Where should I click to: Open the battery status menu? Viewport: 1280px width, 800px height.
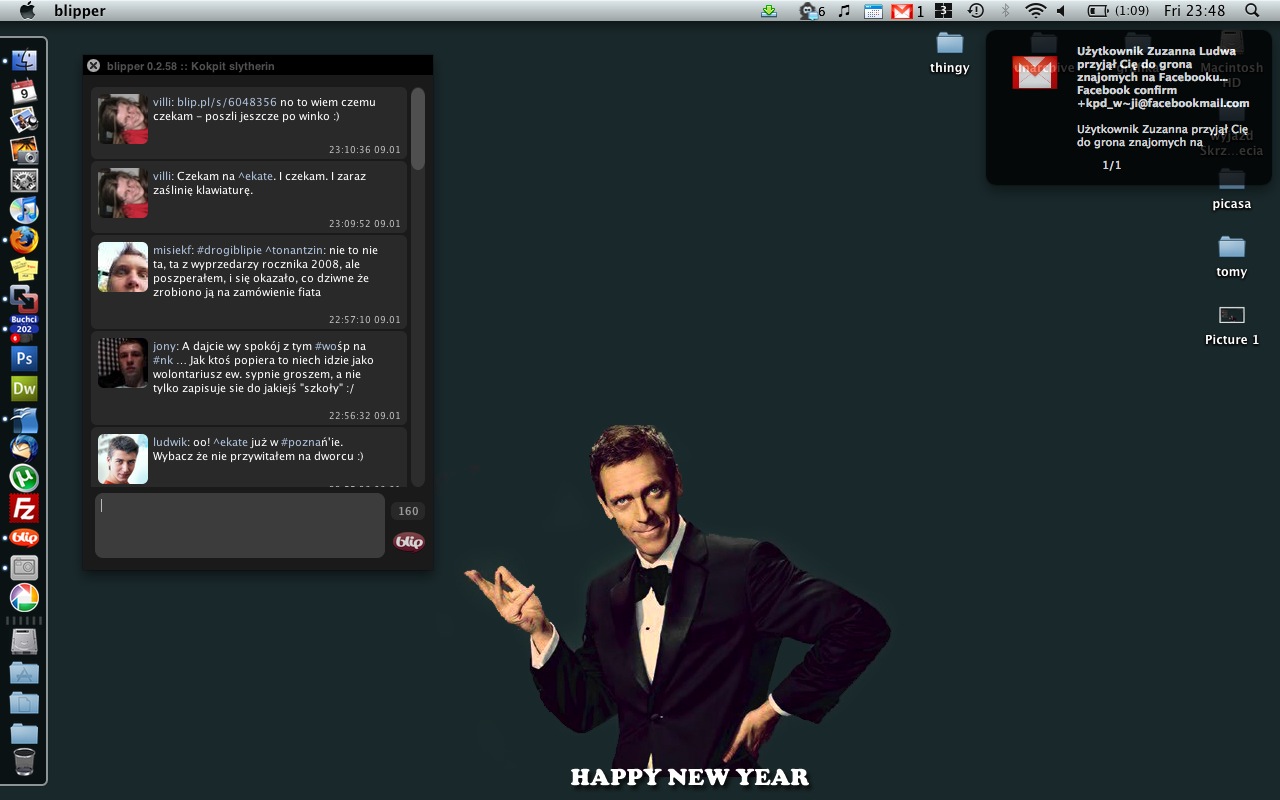[1098, 11]
